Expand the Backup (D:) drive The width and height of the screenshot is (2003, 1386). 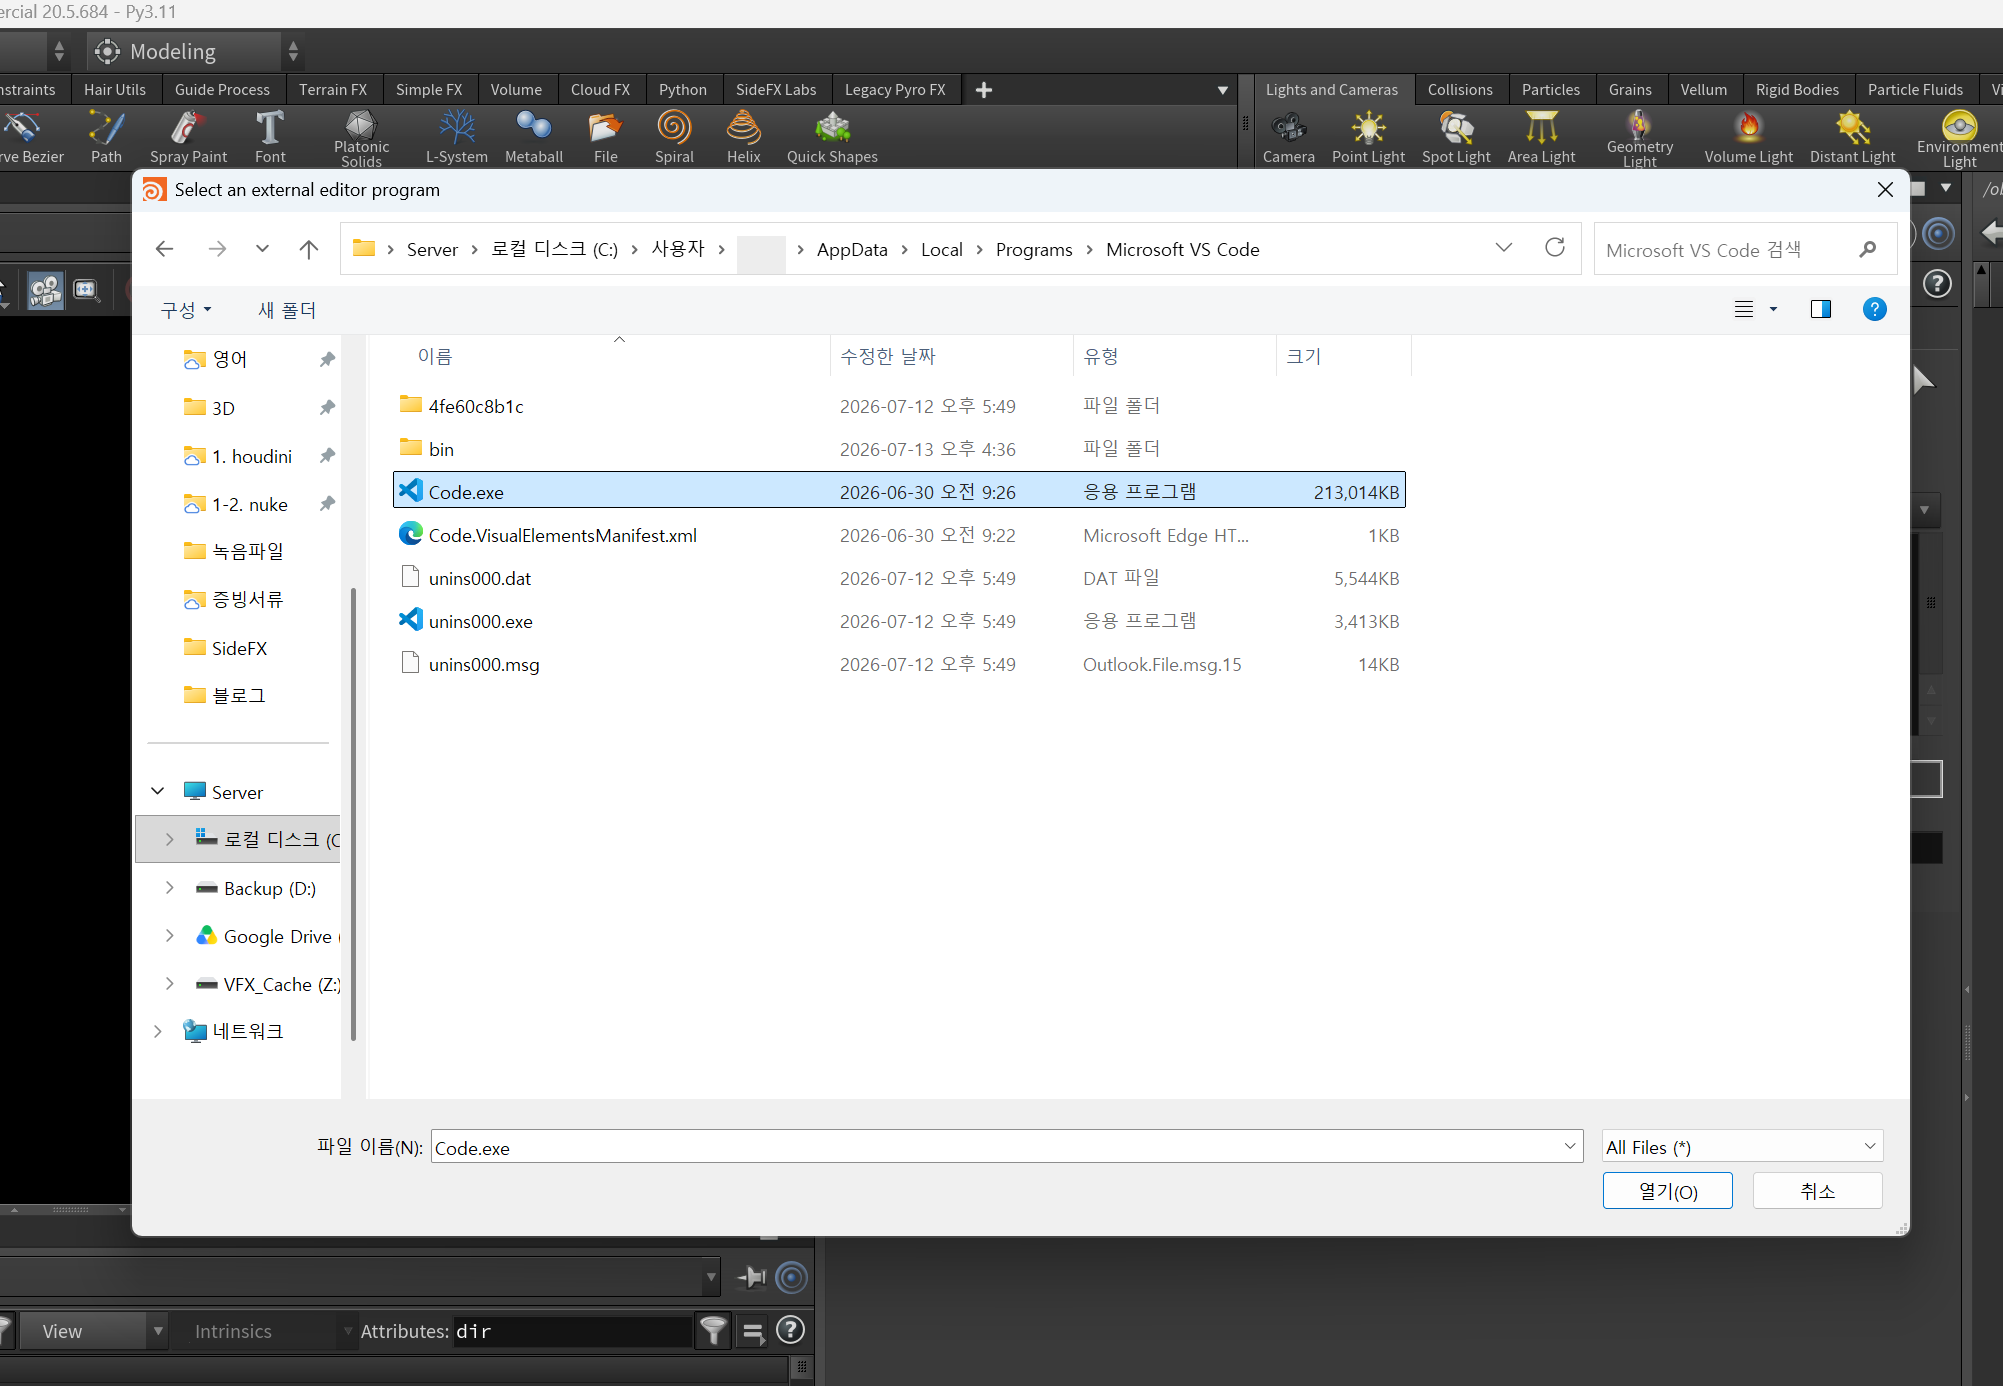click(x=169, y=888)
